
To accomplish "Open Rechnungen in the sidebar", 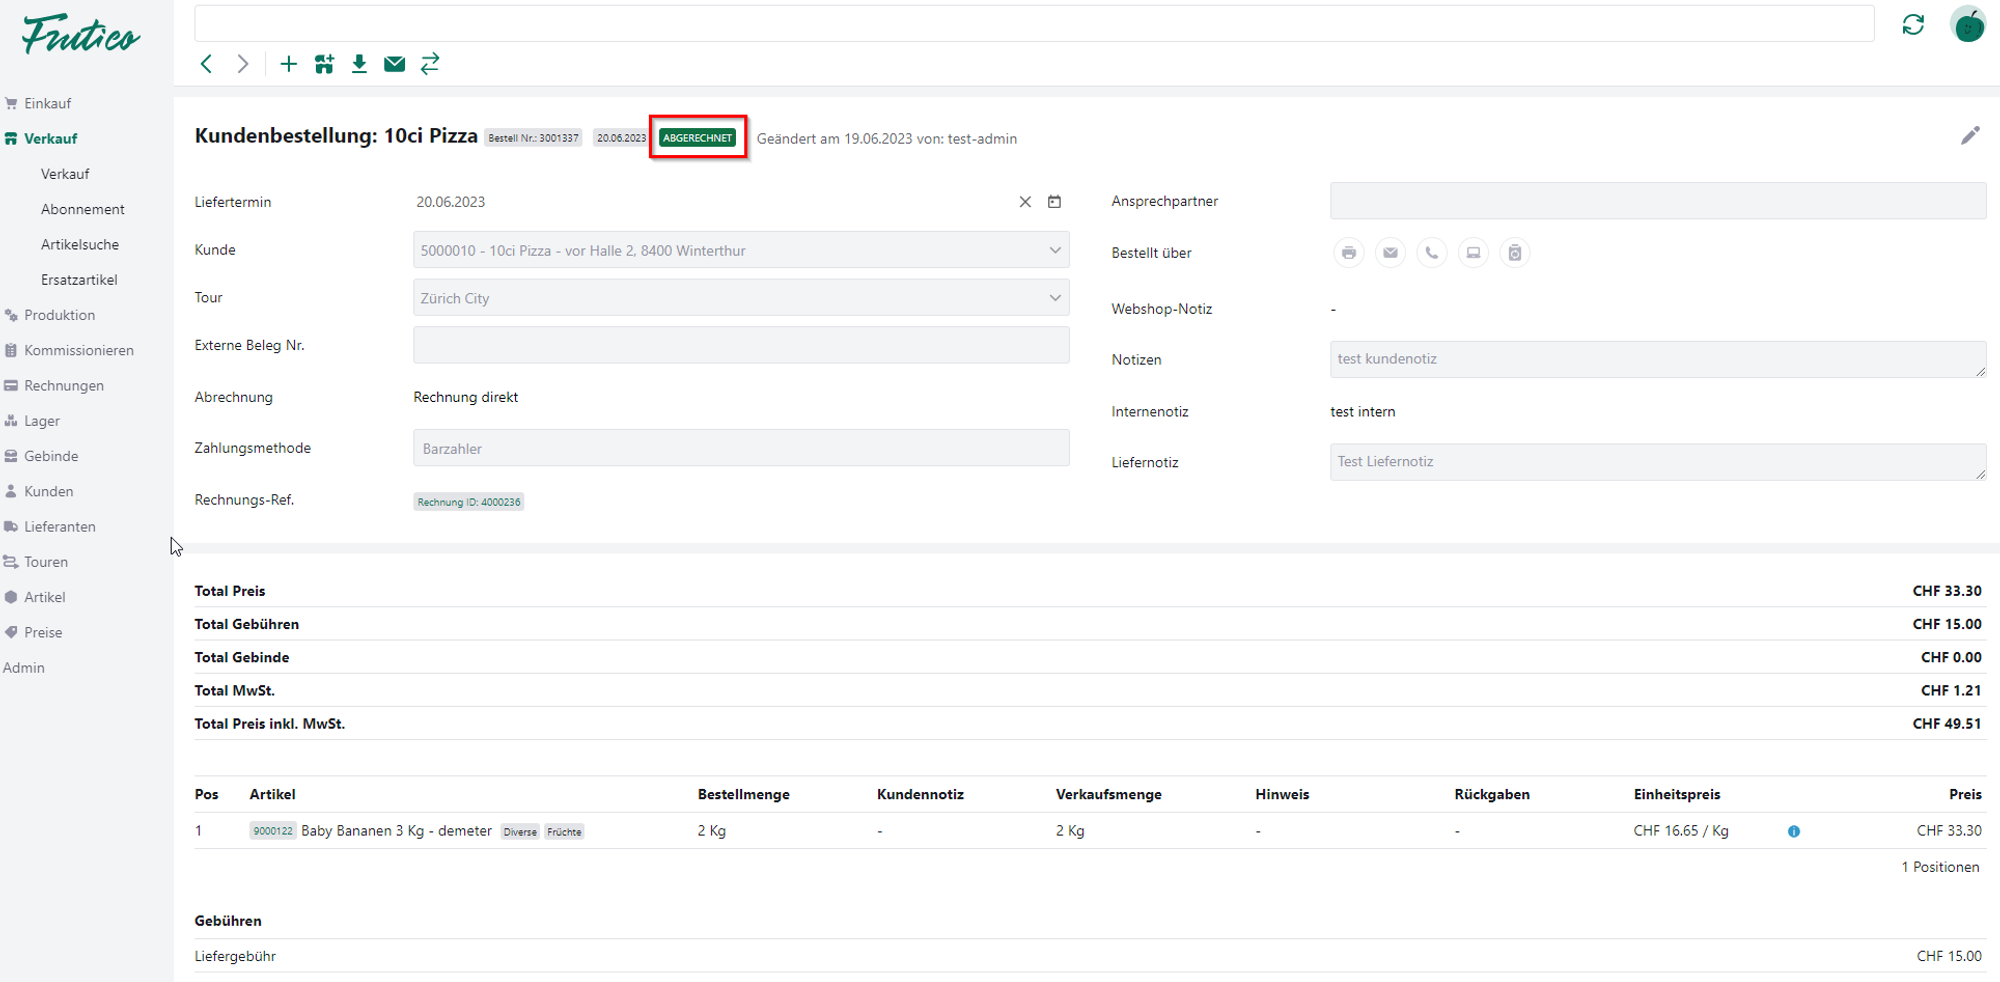I will [64, 386].
